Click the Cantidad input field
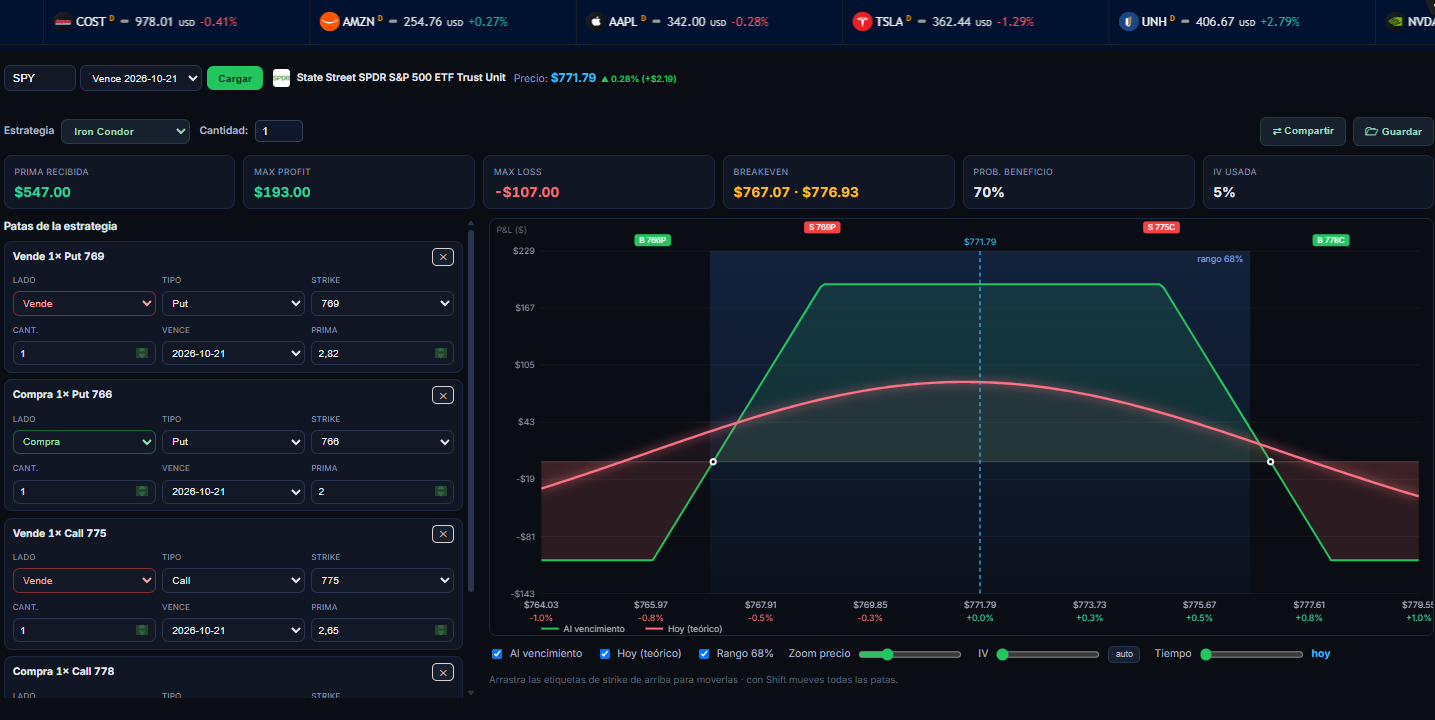The image size is (1435, 720). (279, 131)
